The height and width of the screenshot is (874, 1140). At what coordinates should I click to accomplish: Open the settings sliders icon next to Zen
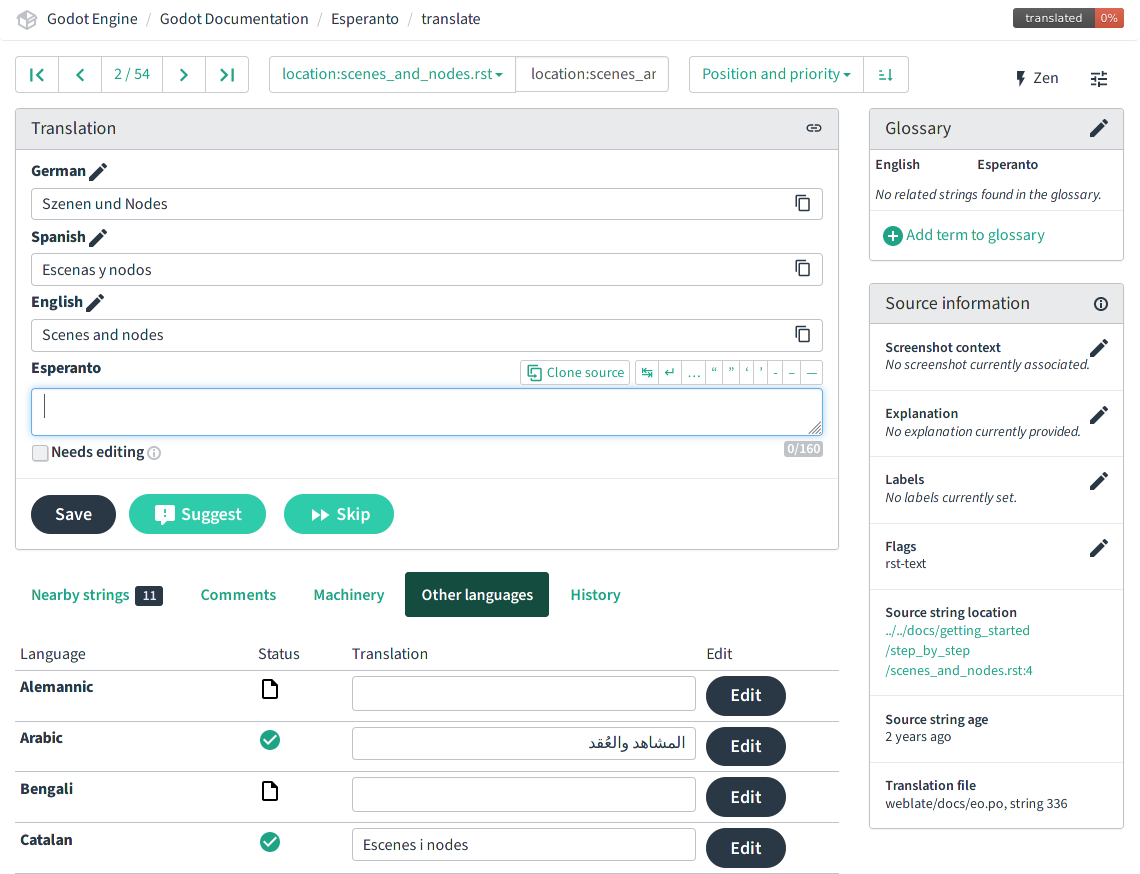pos(1099,78)
